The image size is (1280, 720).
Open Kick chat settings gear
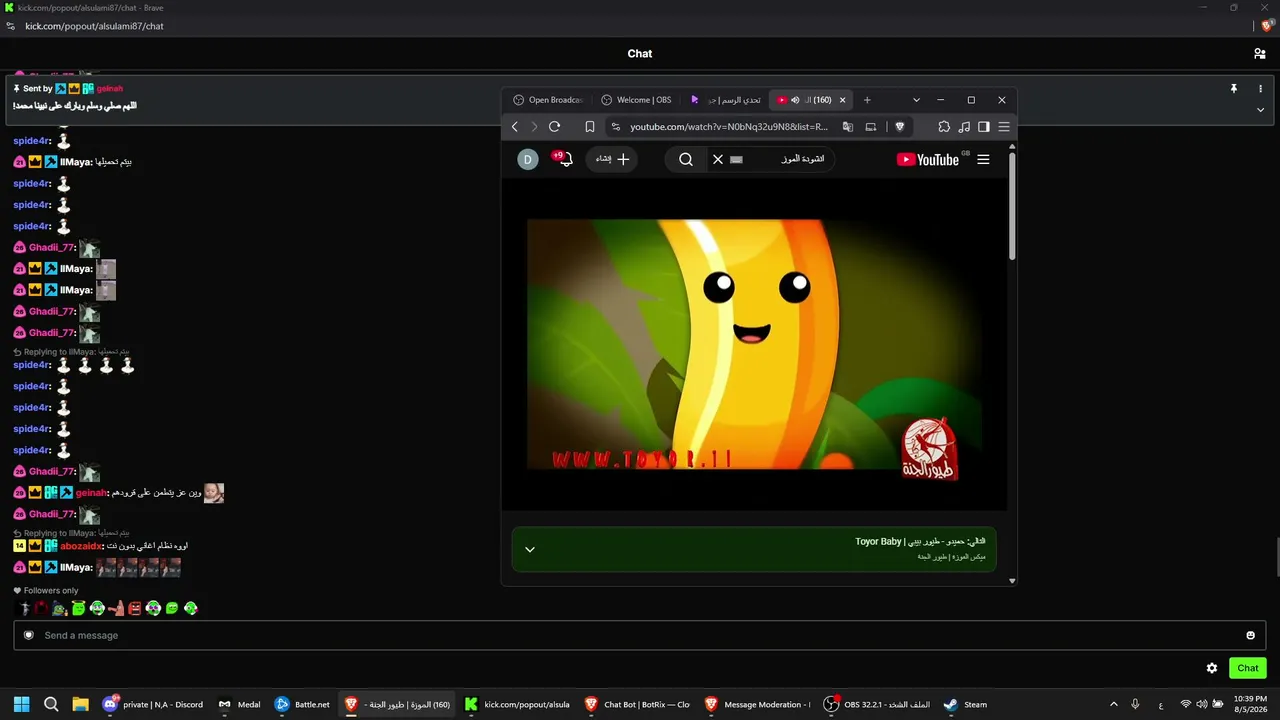pyautogui.click(x=1212, y=668)
